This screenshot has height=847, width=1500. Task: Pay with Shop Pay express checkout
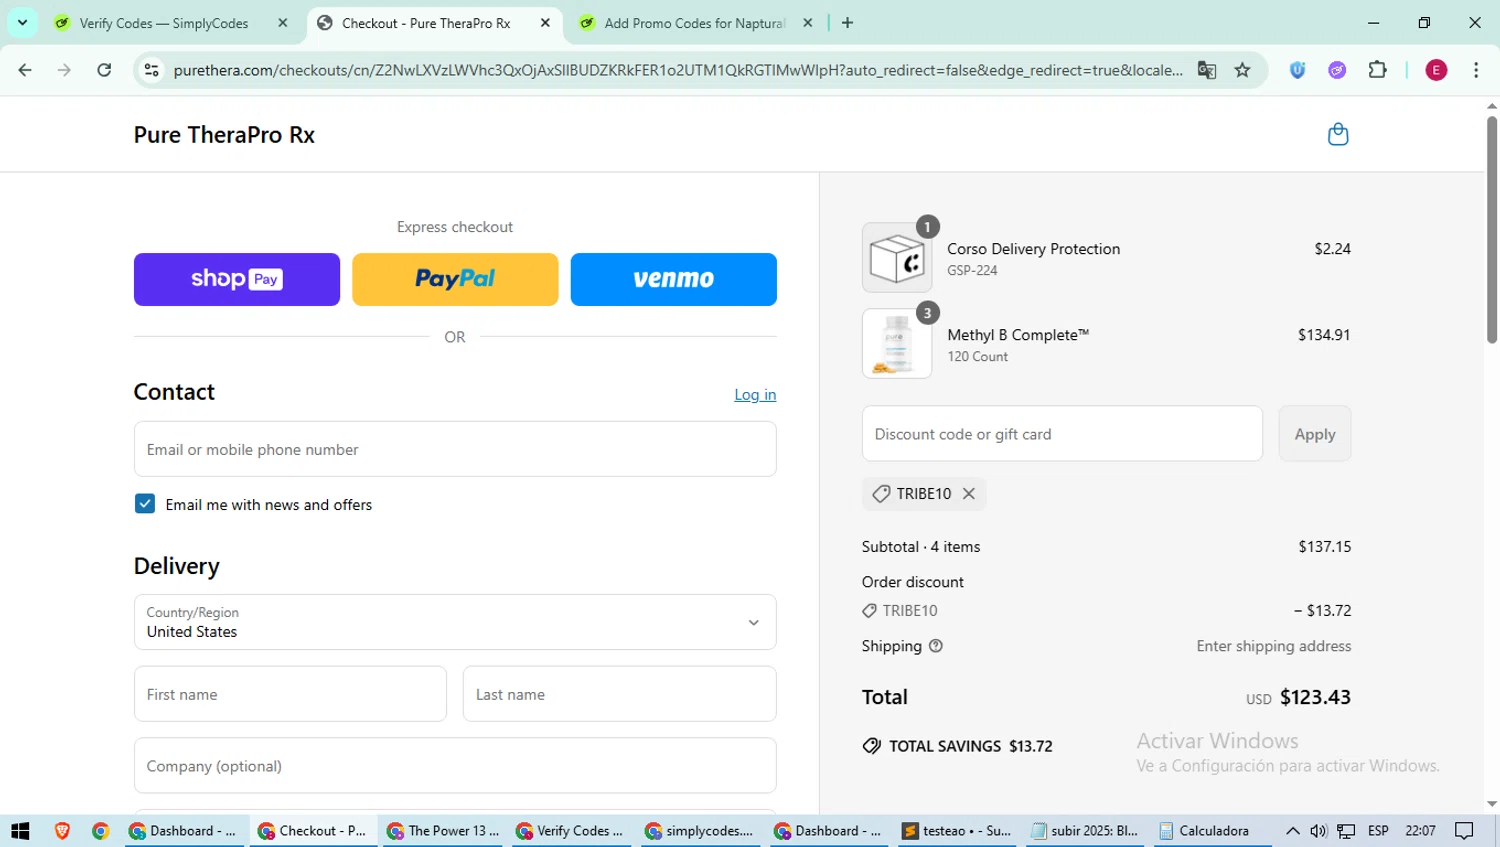tap(237, 279)
